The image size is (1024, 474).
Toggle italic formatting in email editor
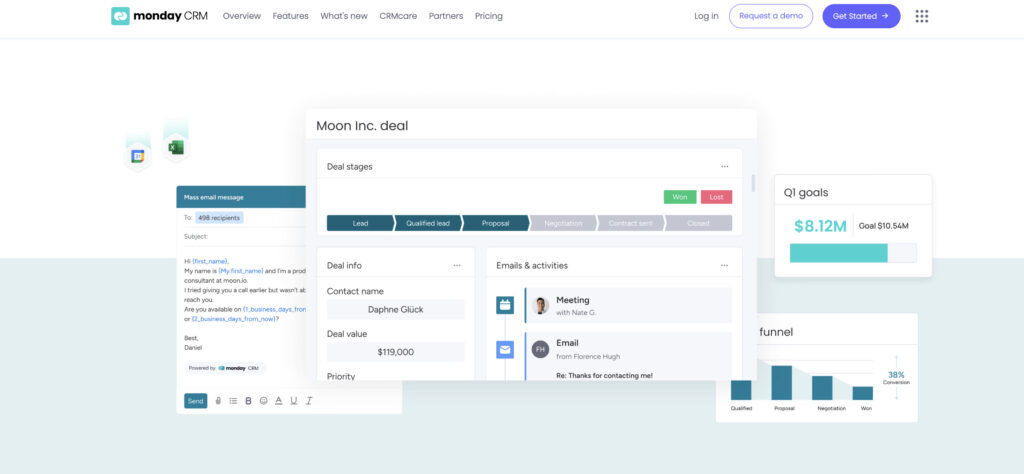[x=309, y=401]
